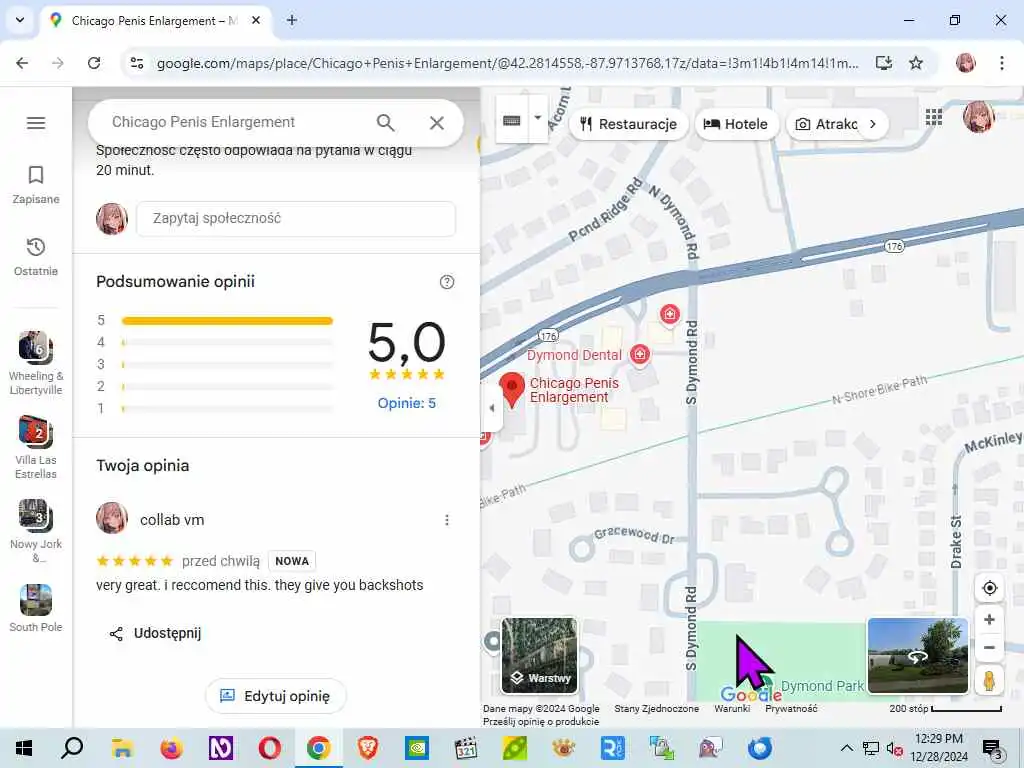1024x768 pixels.
Task: Click the search magnifier icon
Action: tap(385, 122)
